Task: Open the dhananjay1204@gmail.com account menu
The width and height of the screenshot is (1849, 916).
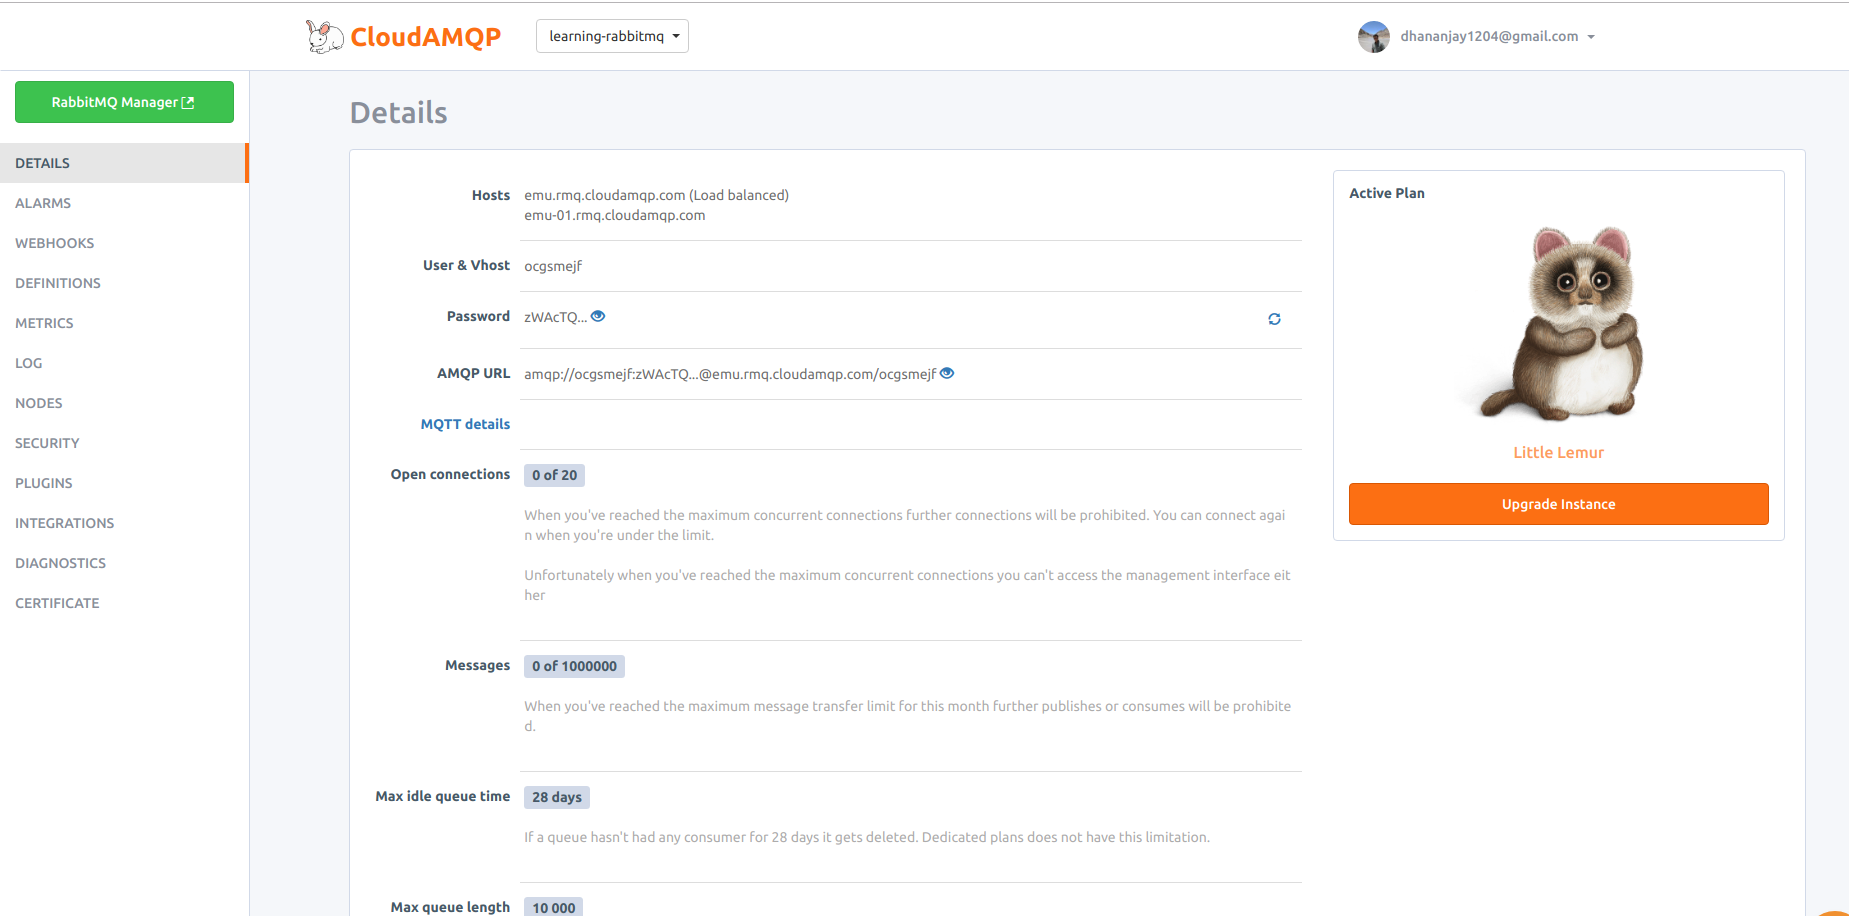Action: coord(1496,37)
